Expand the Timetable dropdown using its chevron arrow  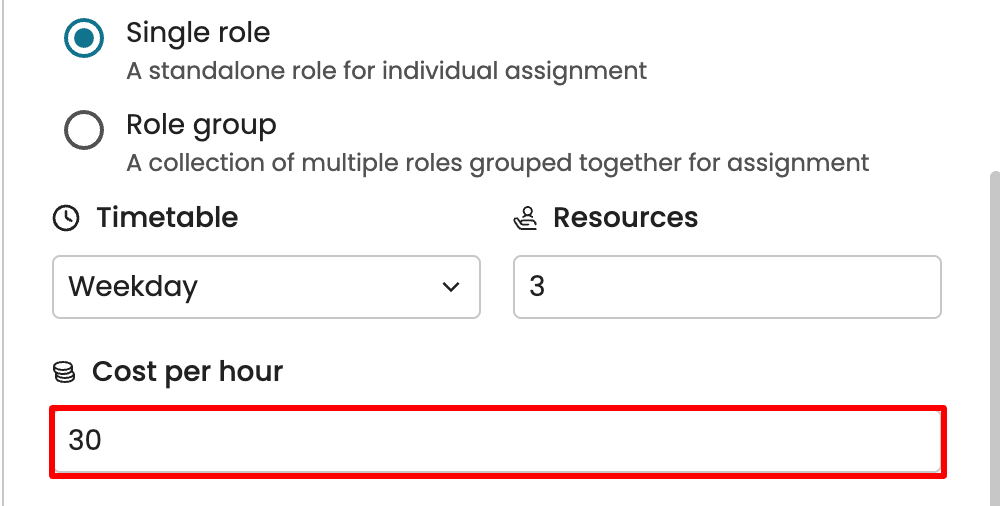(451, 287)
